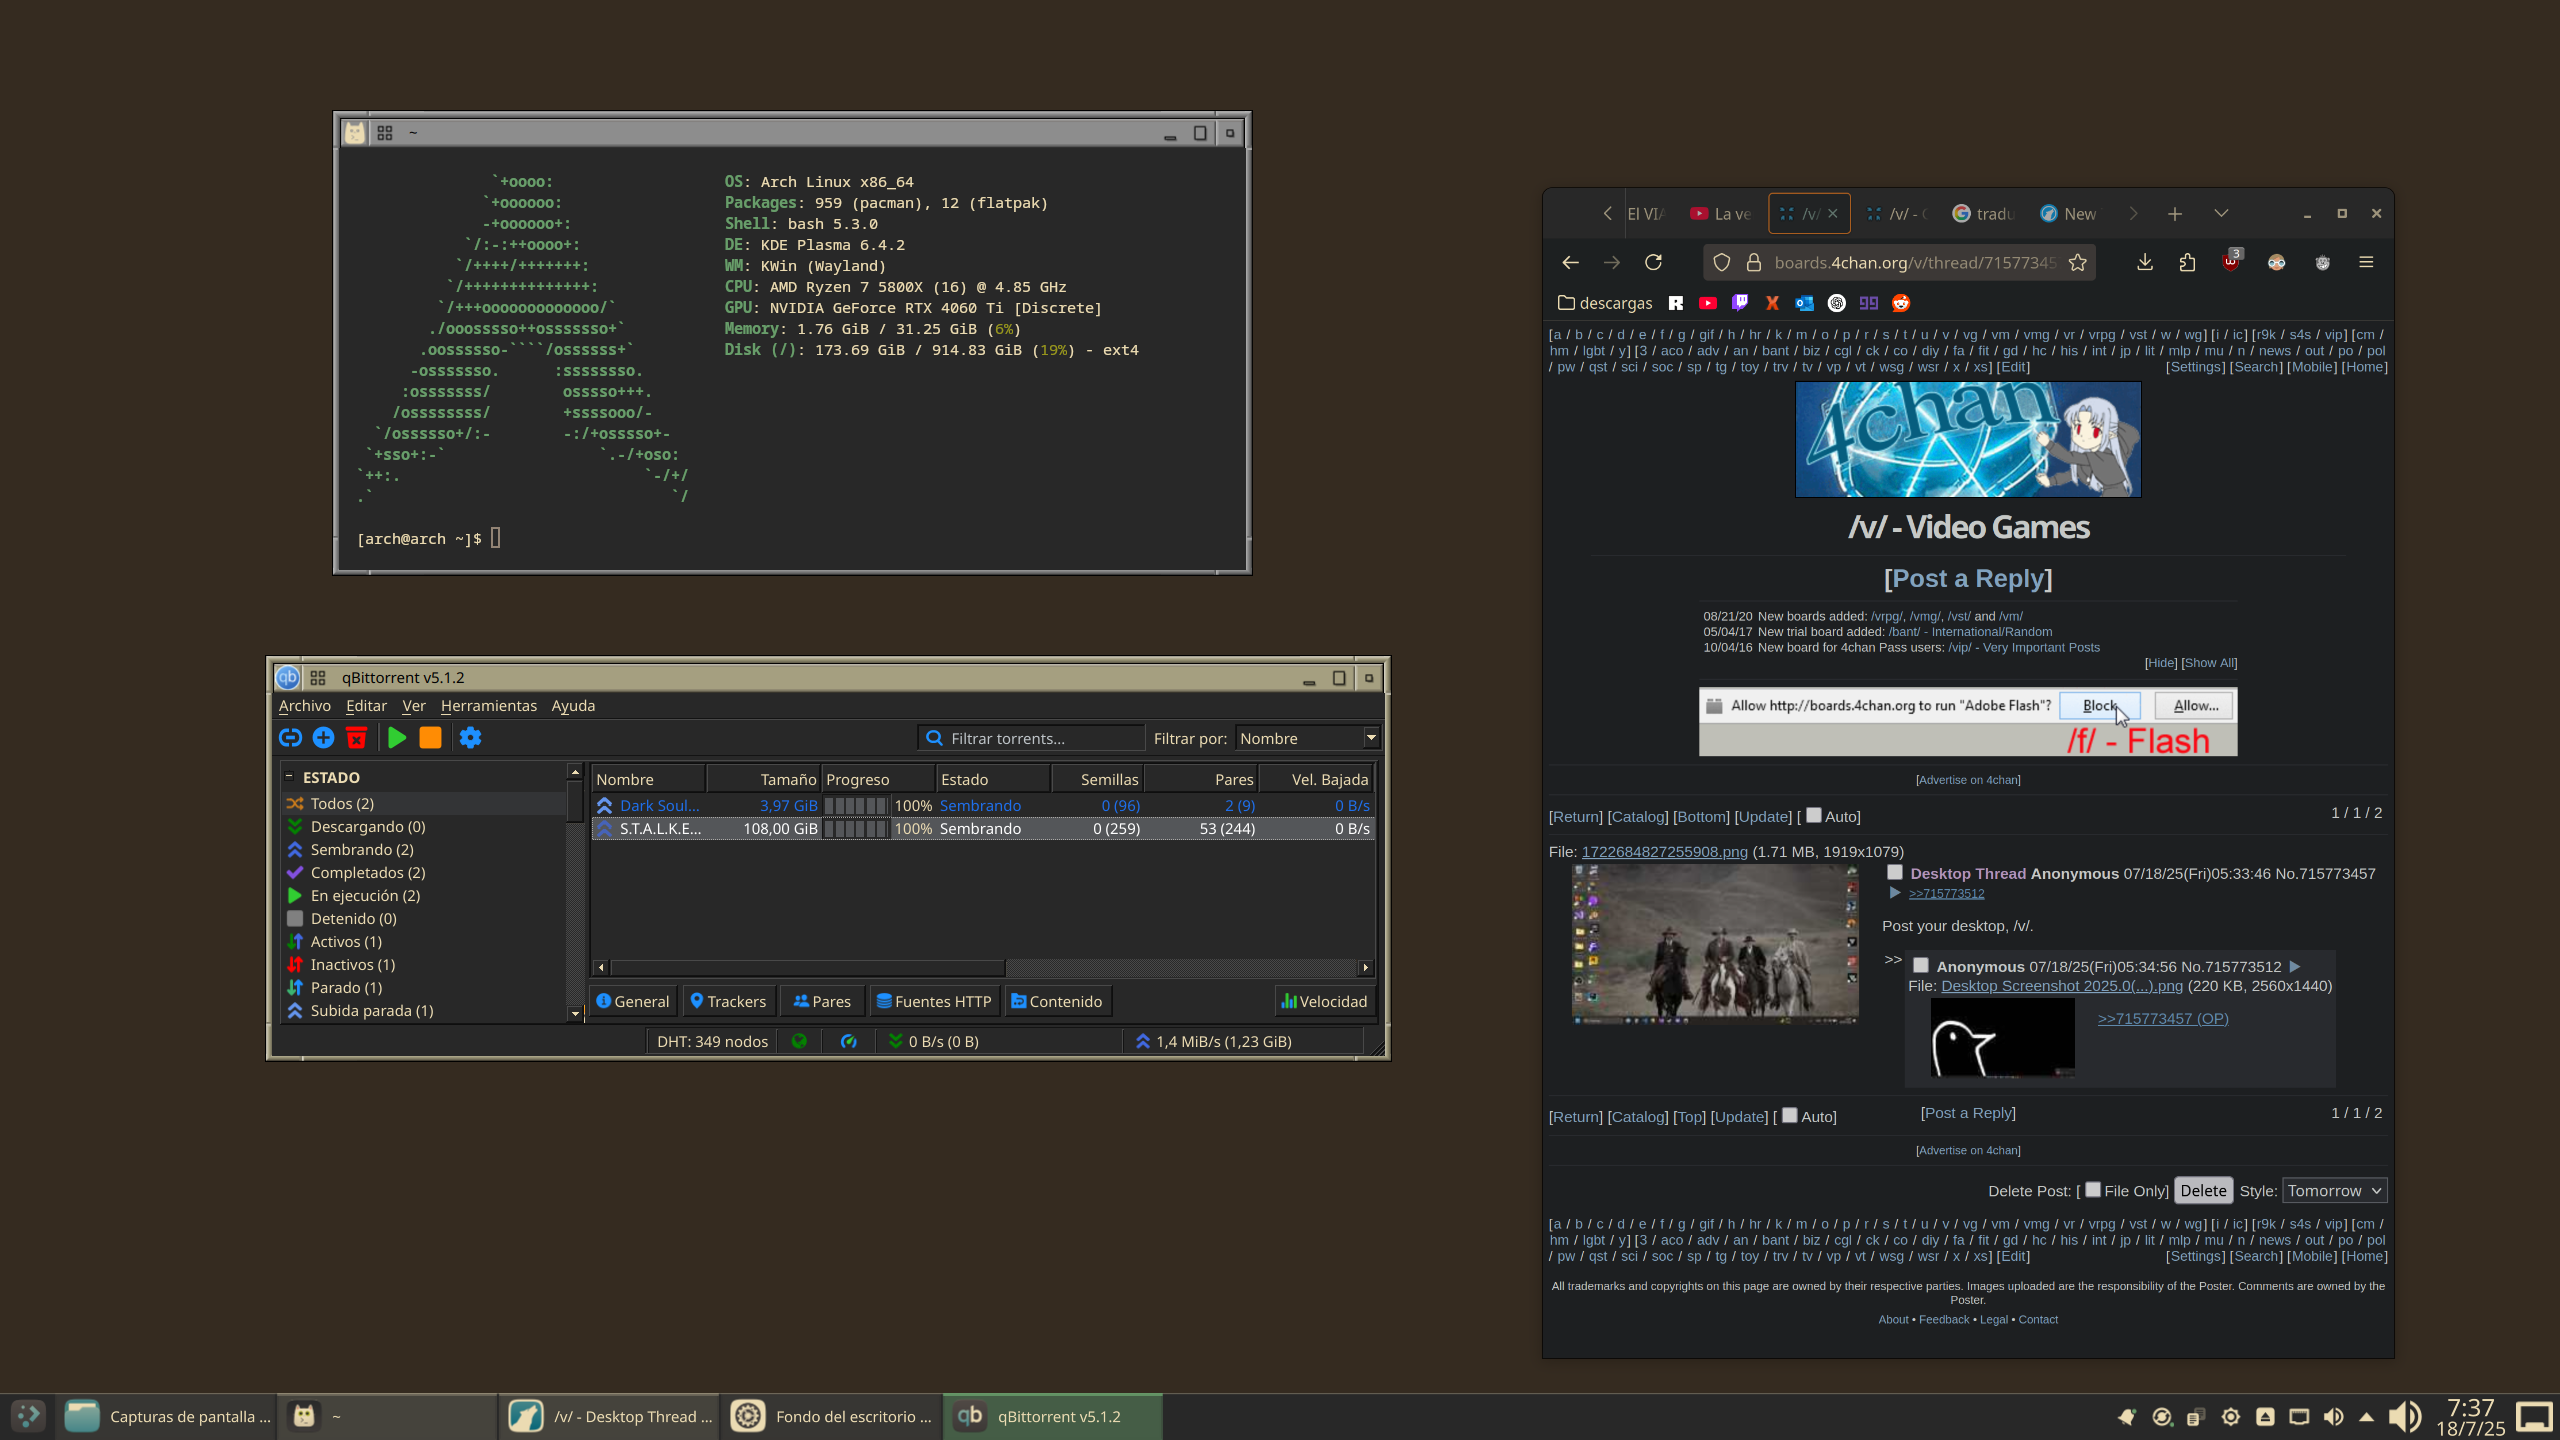2560x1440 pixels.
Task: Click the large Post a Reply link
Action: (1968, 578)
